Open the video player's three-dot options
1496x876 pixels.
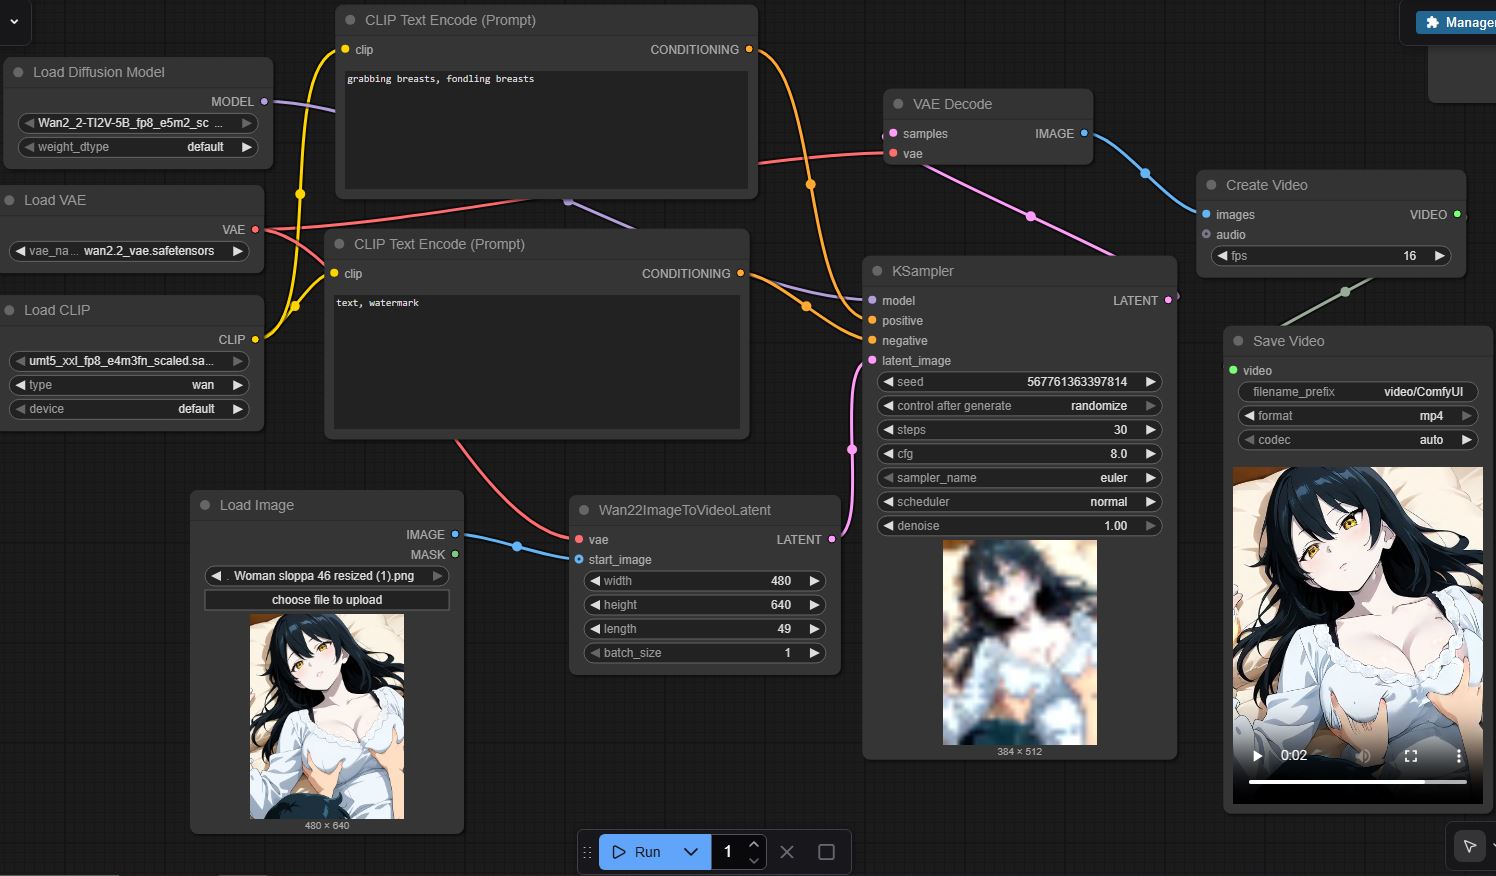click(x=1459, y=756)
